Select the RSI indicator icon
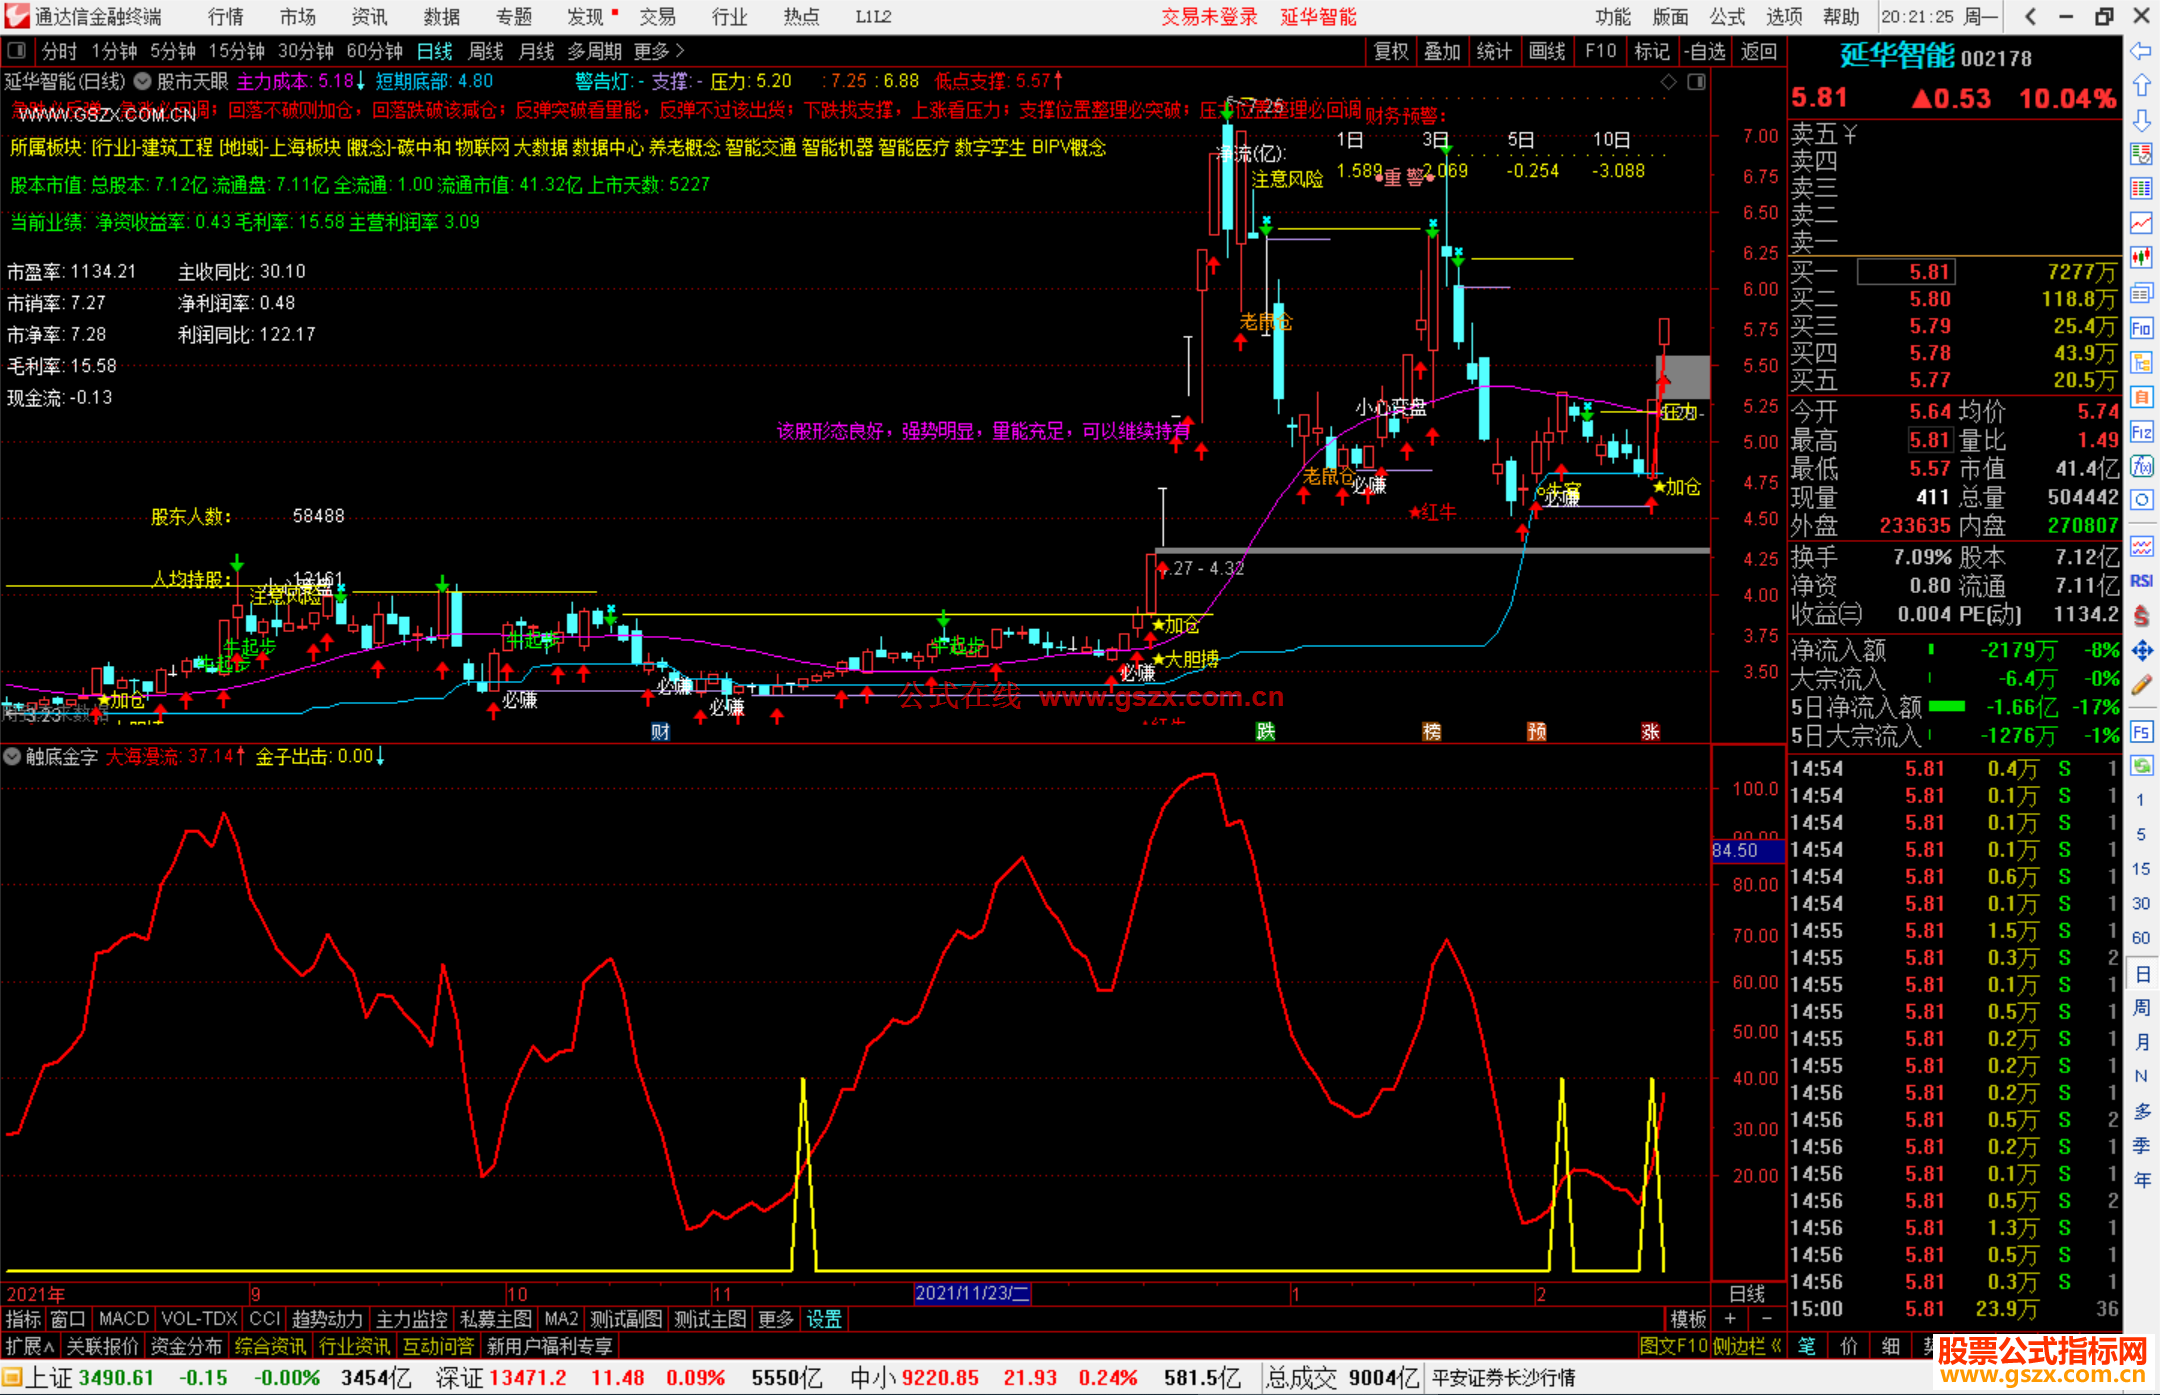 click(2141, 581)
